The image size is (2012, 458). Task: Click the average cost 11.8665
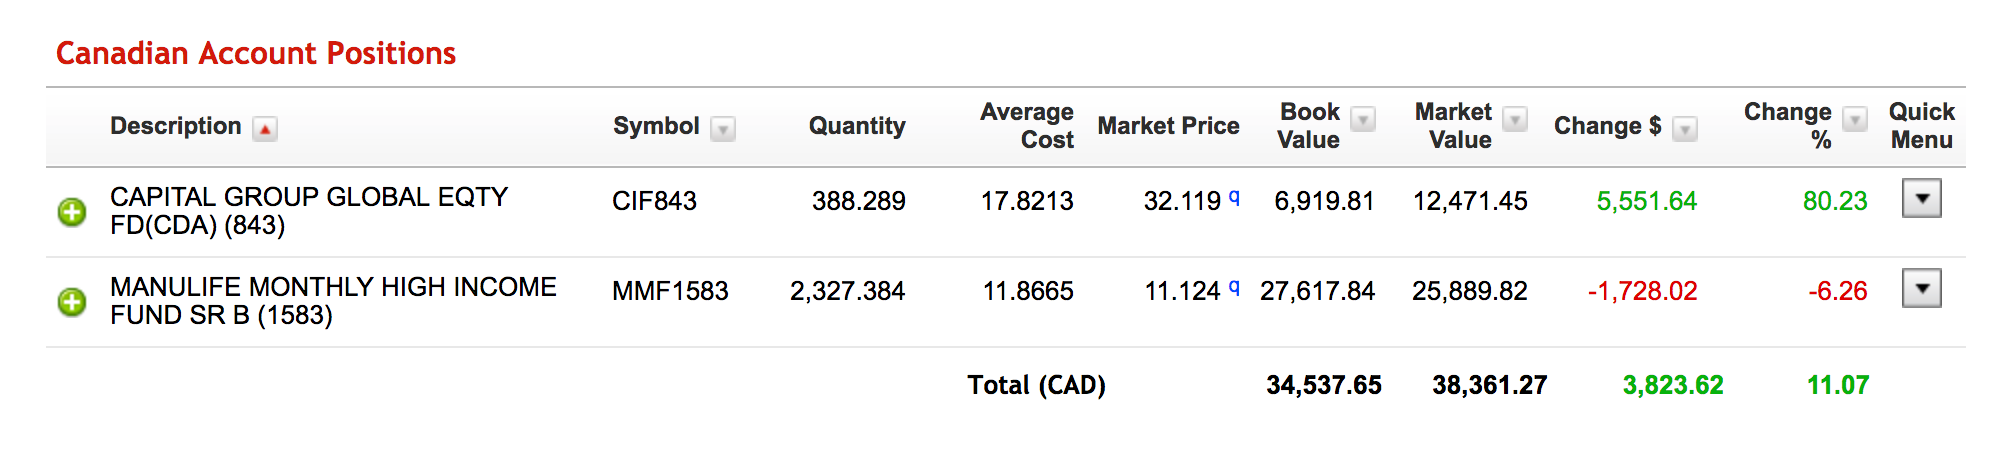[1028, 291]
